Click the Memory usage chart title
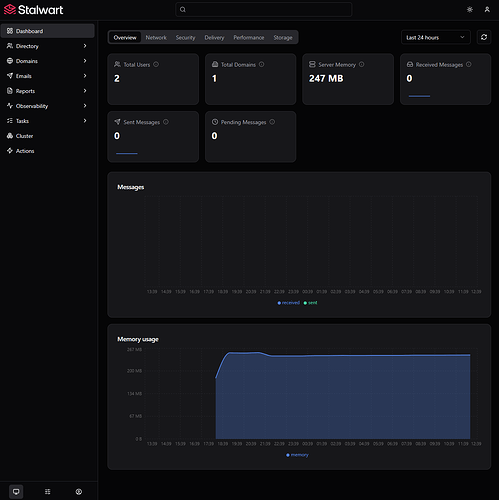 (x=138, y=339)
